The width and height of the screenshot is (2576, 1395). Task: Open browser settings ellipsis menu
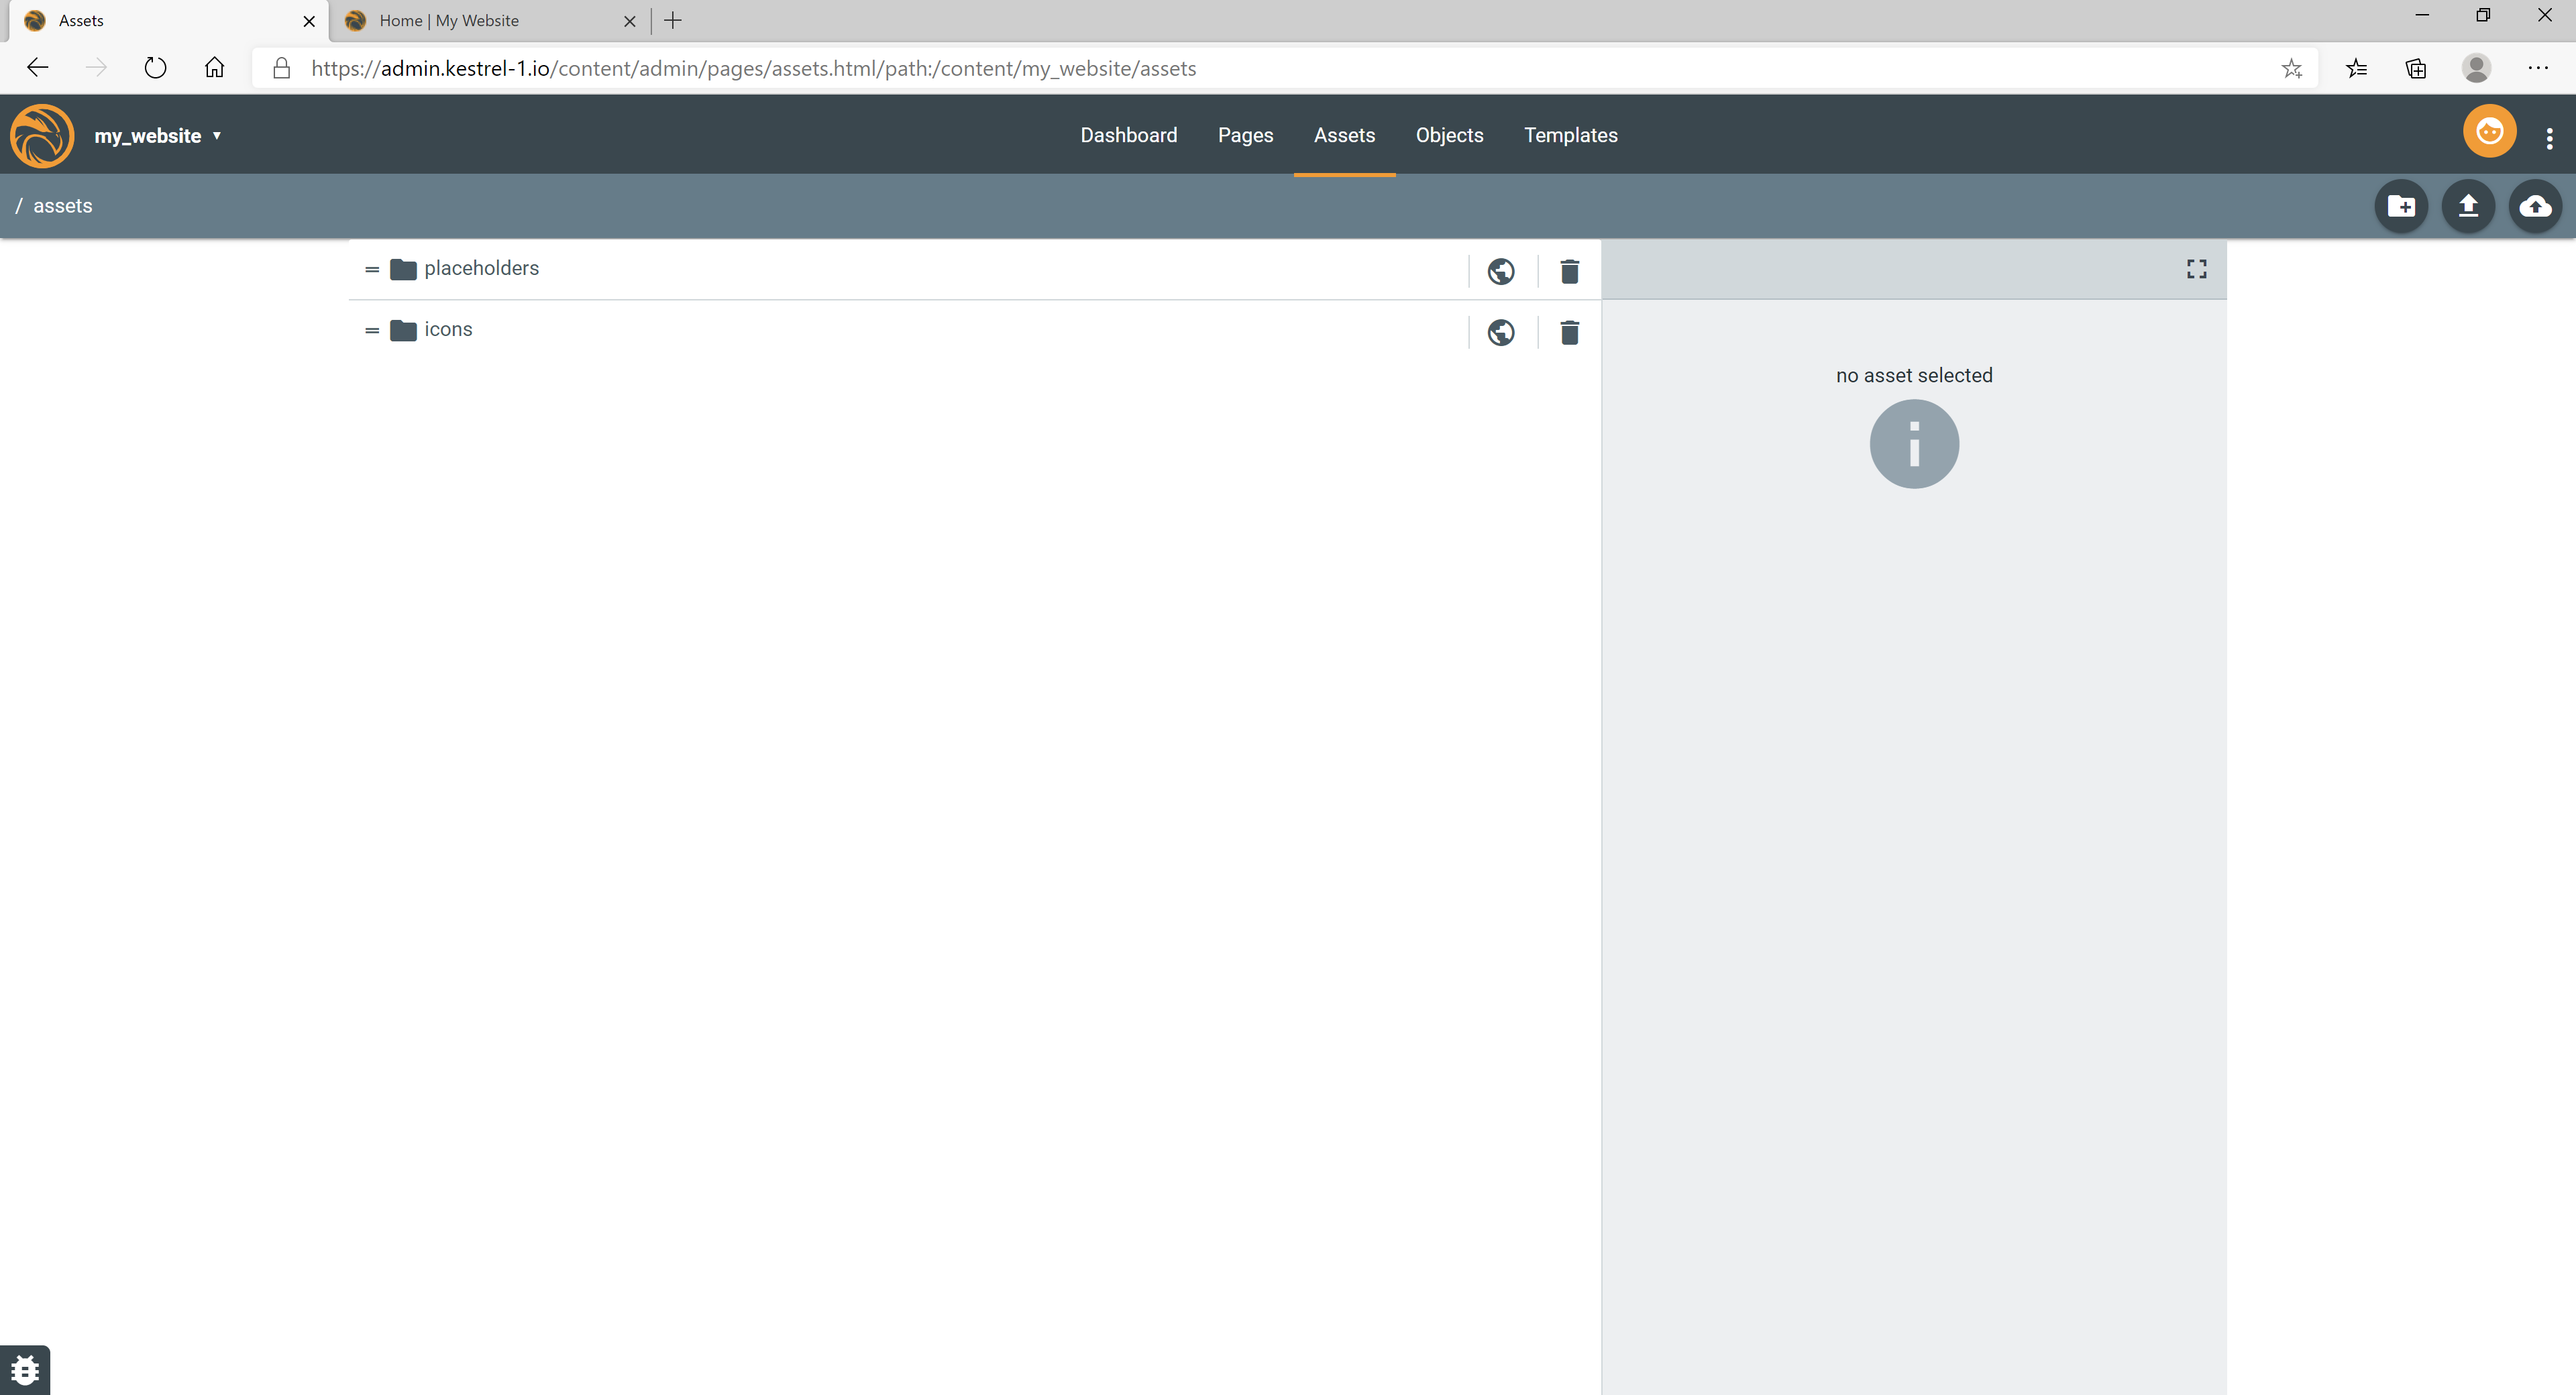point(2538,68)
